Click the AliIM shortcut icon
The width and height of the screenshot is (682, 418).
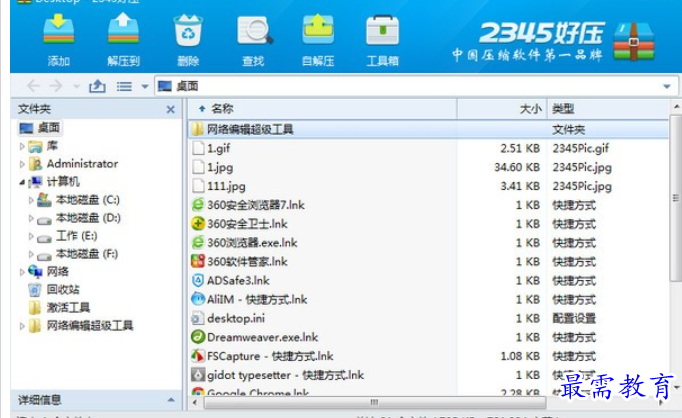click(x=198, y=299)
